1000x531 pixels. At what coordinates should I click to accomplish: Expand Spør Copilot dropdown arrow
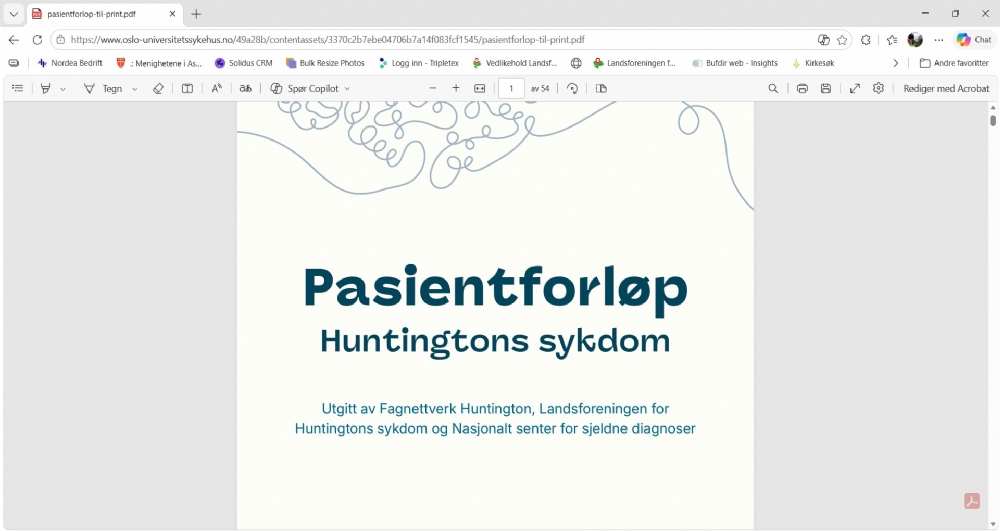pos(347,89)
